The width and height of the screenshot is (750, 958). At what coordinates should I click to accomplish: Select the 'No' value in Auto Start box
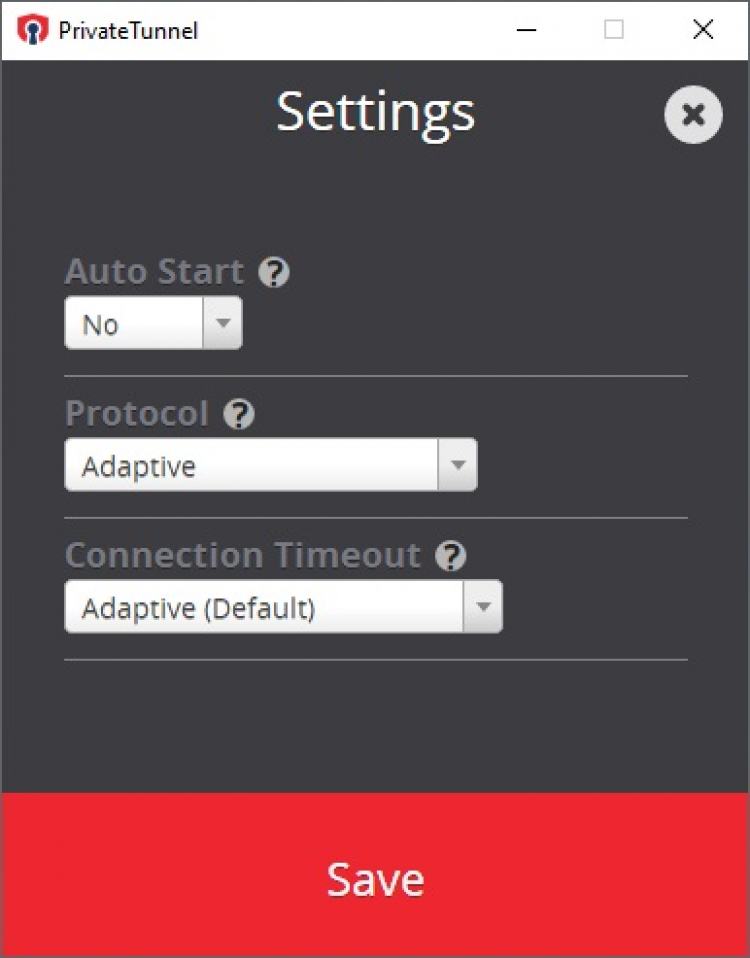point(100,325)
